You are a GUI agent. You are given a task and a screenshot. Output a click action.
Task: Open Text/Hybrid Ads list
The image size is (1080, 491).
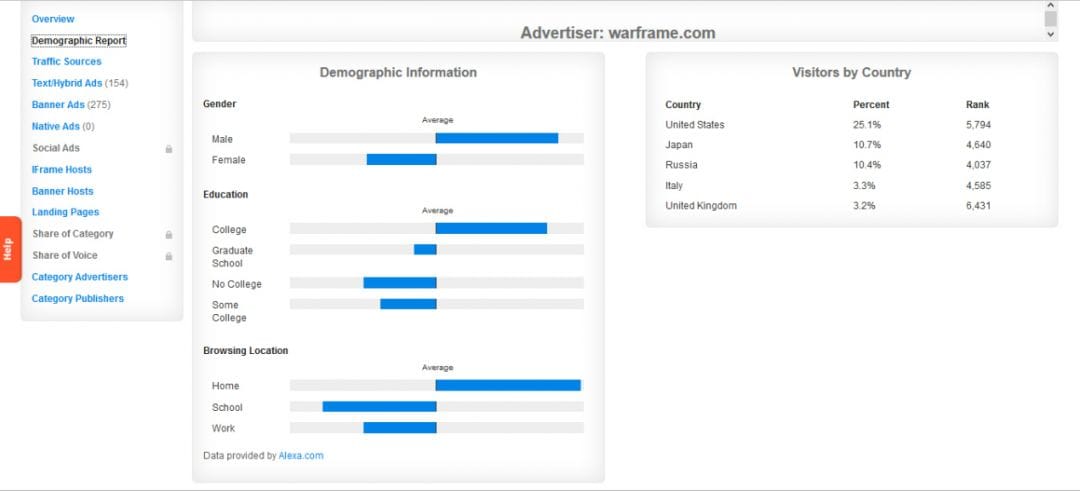click(x=67, y=83)
